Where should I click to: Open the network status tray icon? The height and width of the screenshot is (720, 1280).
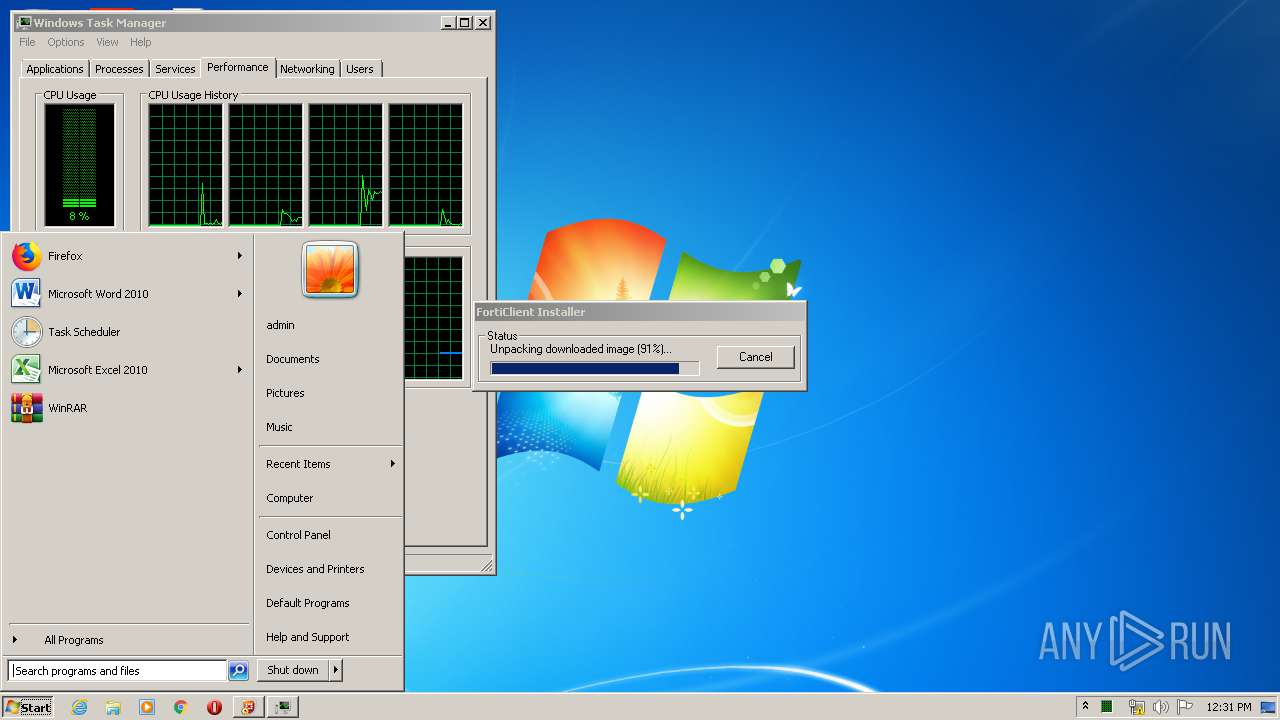[1136, 707]
